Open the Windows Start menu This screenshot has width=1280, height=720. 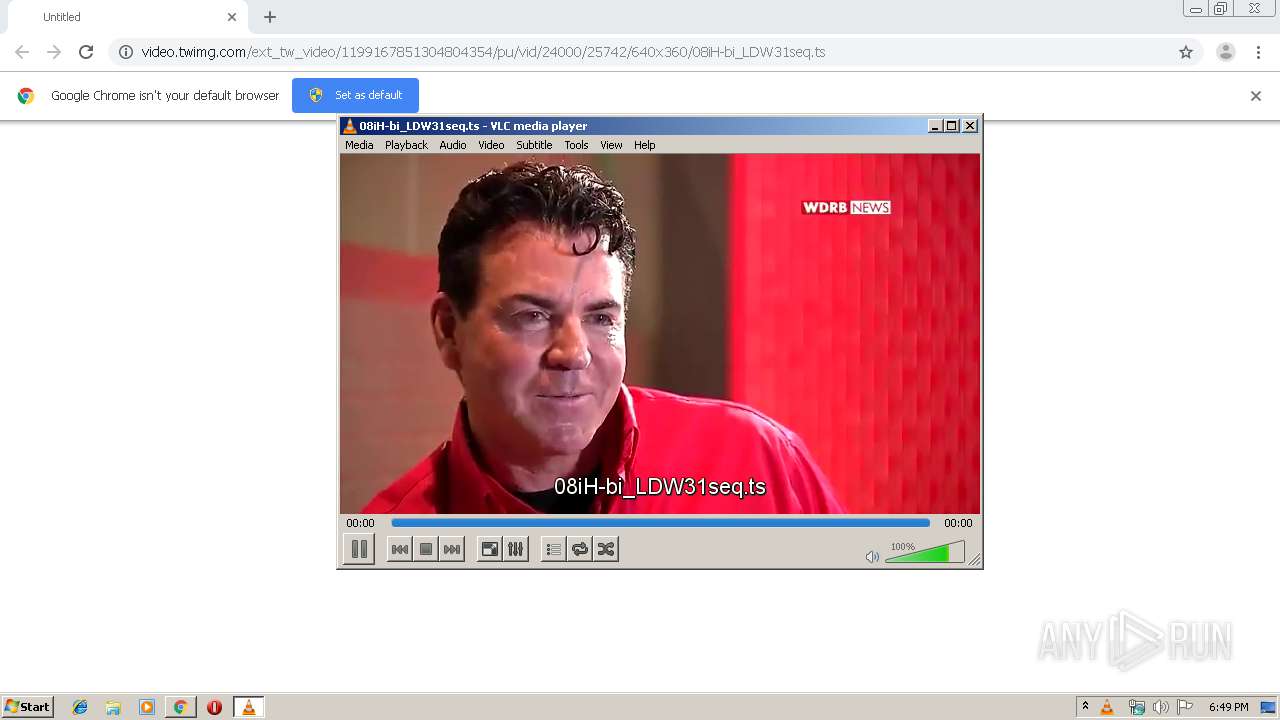27,707
